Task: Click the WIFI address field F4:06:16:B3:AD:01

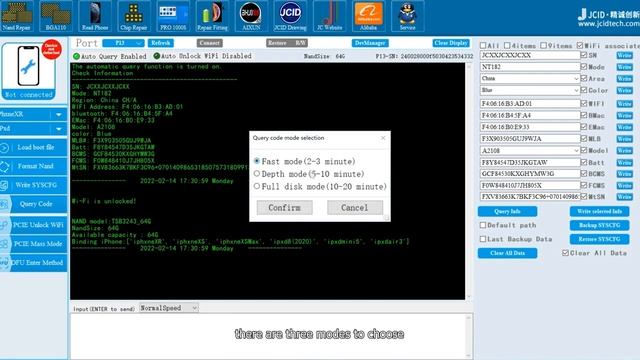Action: (530, 104)
